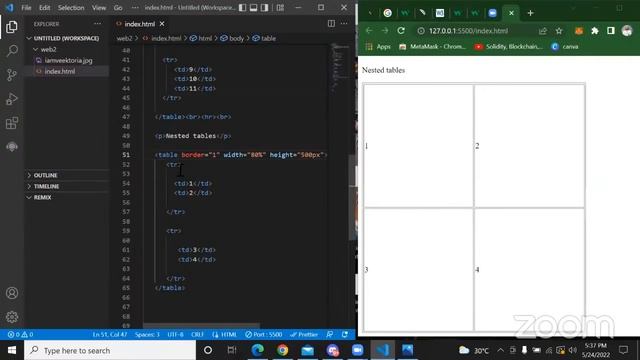The height and width of the screenshot is (360, 640).
Task: Click the Prettier status bar item
Action: (304, 335)
